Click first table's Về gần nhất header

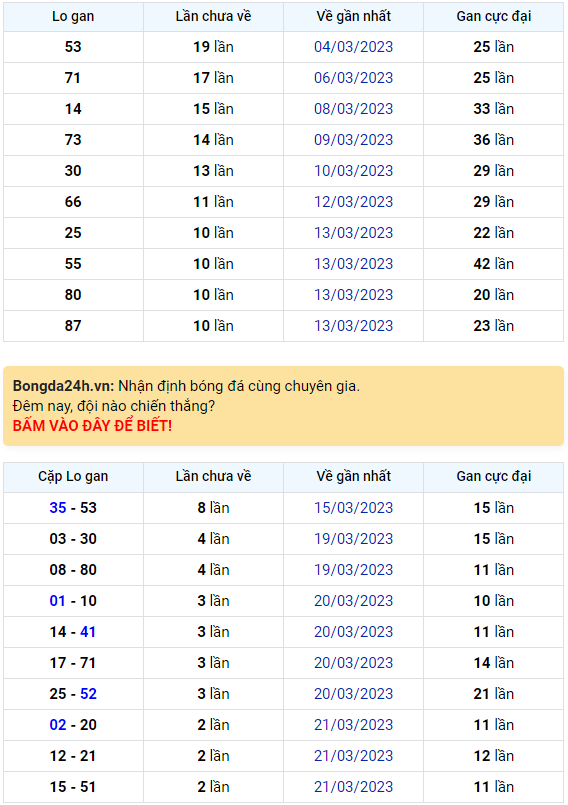tap(353, 16)
